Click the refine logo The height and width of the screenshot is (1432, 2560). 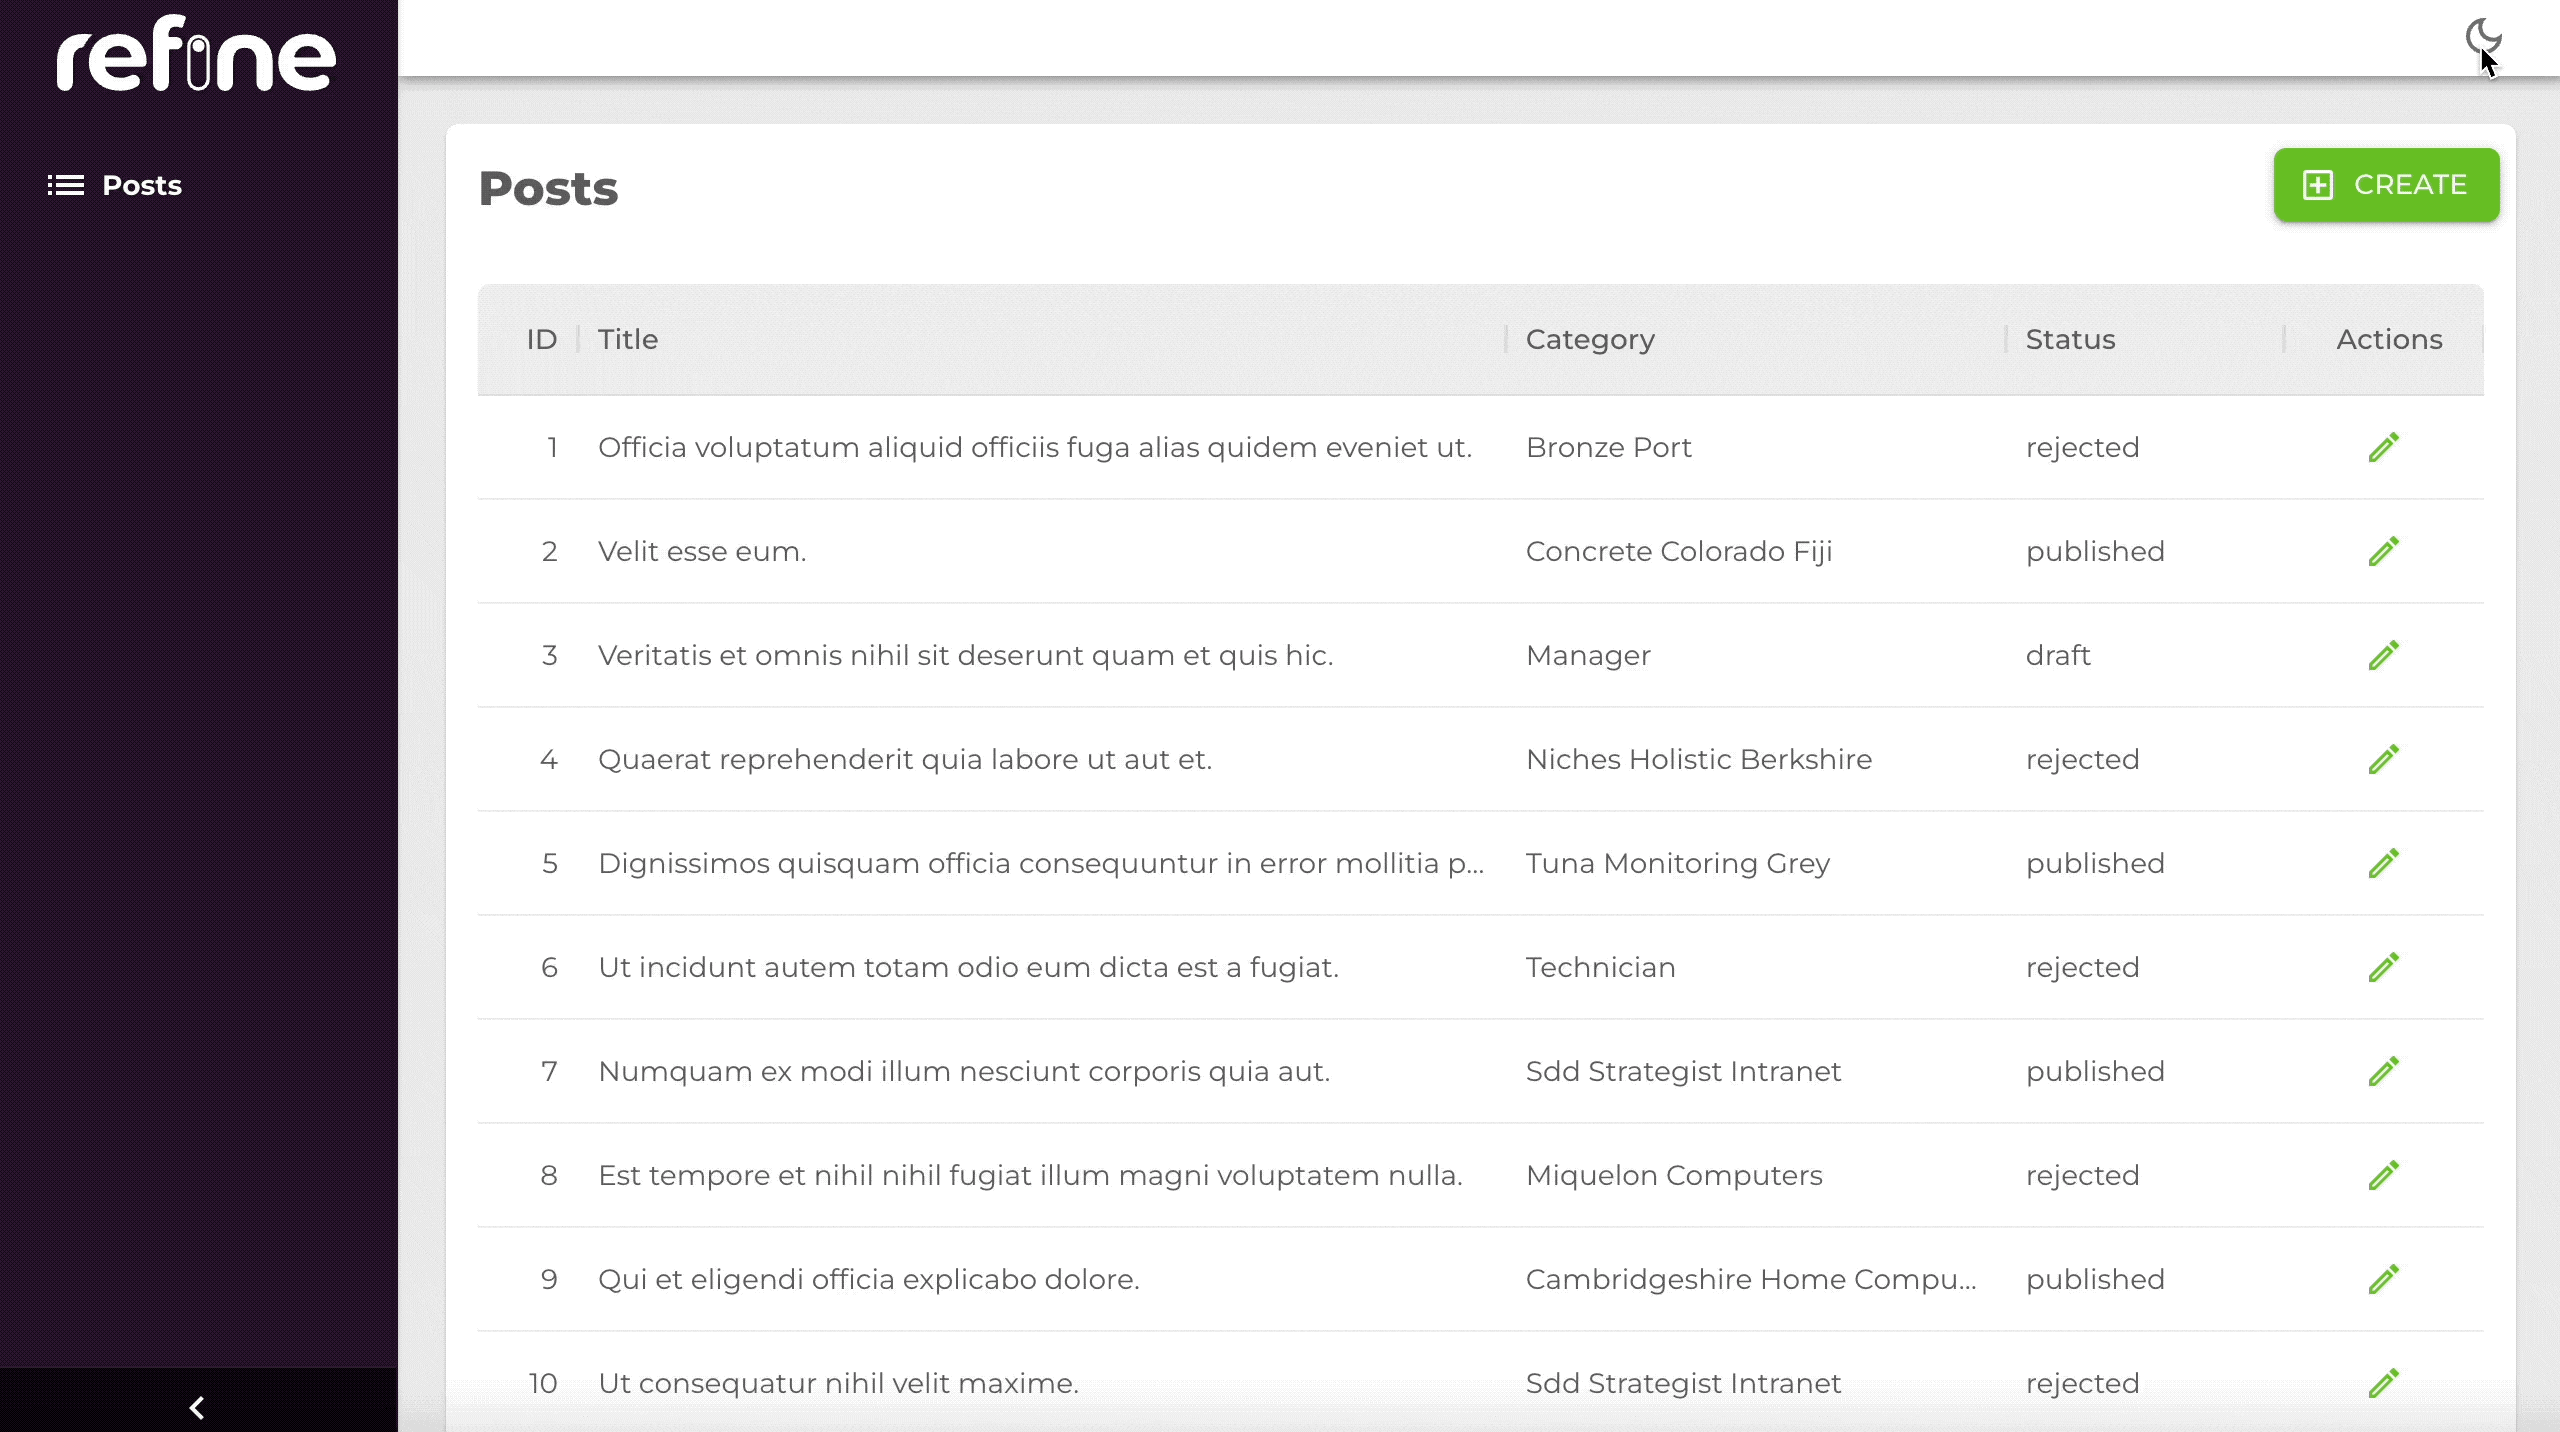coord(196,54)
